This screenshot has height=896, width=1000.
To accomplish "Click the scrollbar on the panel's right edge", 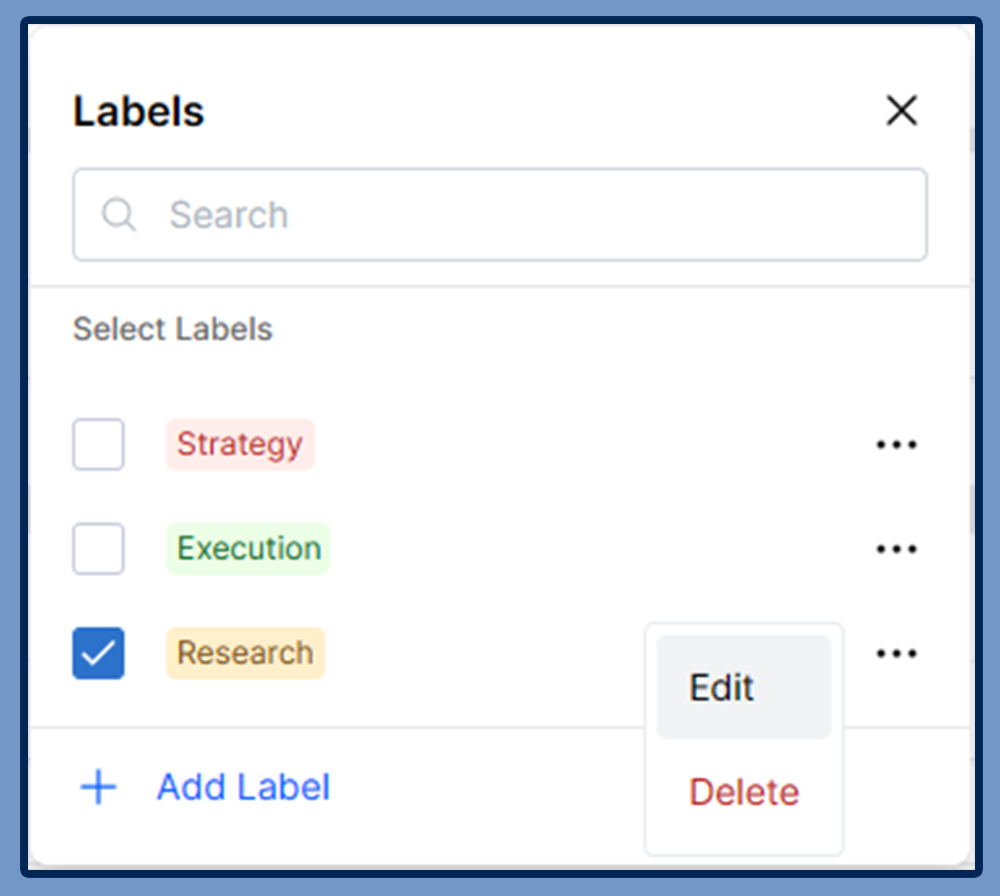I will point(971,510).
